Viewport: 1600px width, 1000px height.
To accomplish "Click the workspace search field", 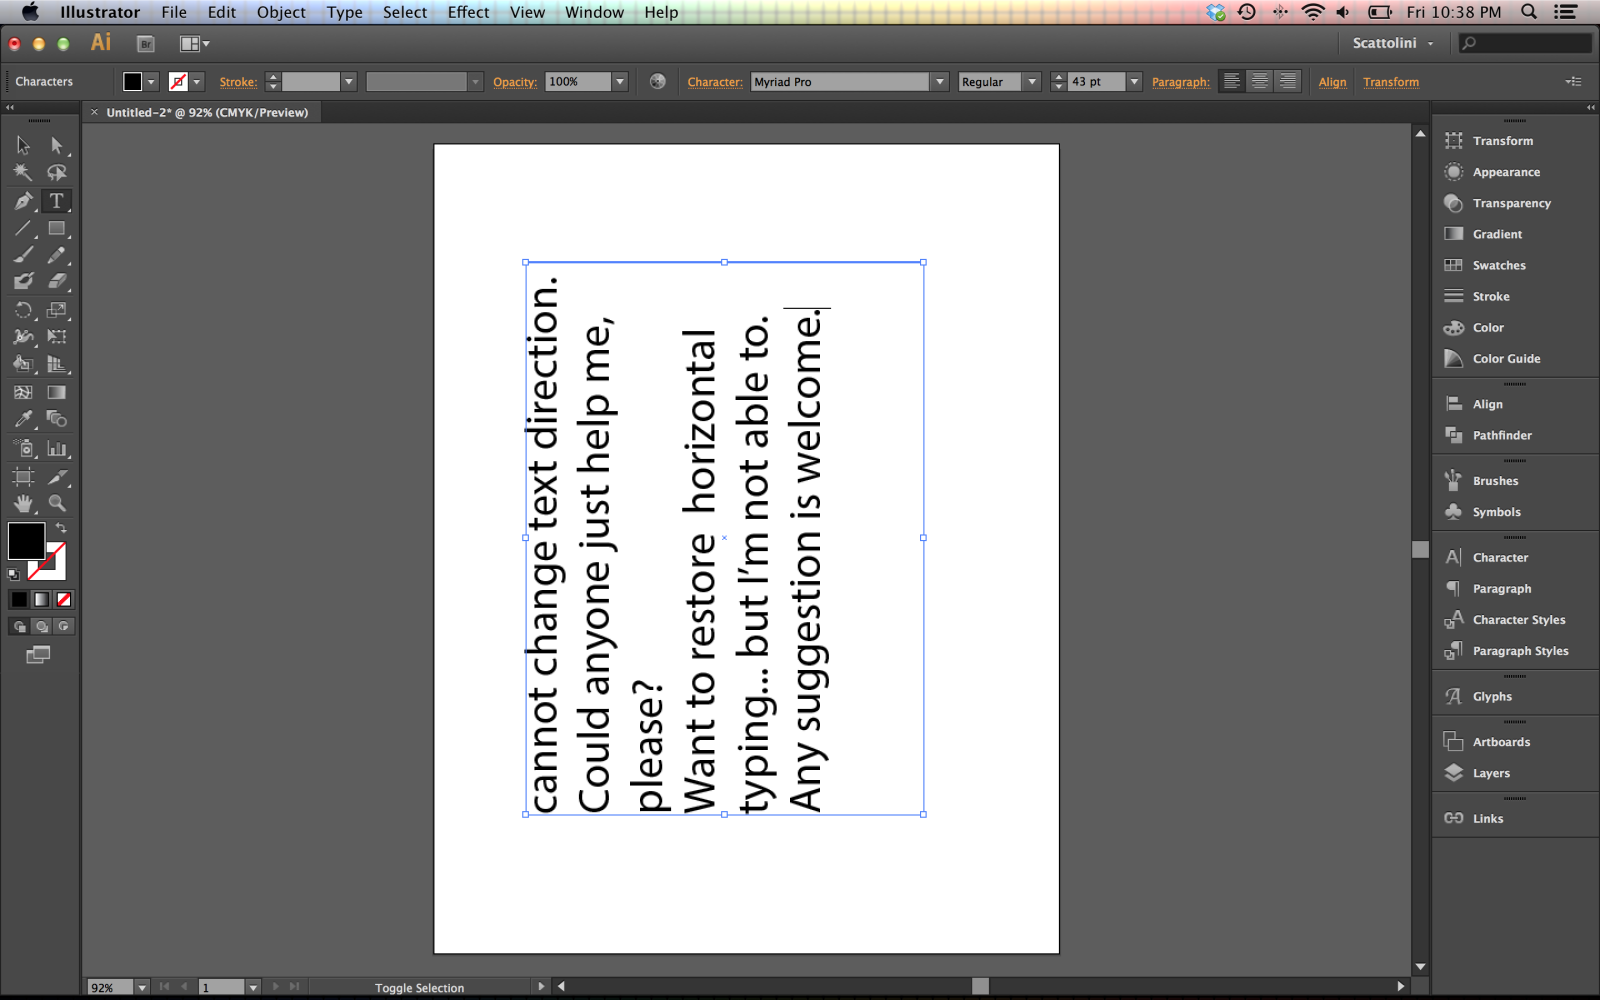I will click(x=1525, y=43).
